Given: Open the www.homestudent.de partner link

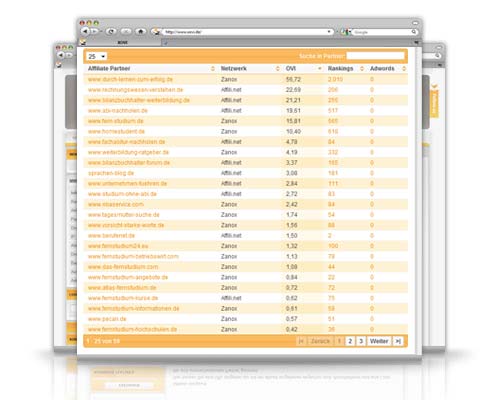Looking at the screenshot, I should tap(116, 131).
